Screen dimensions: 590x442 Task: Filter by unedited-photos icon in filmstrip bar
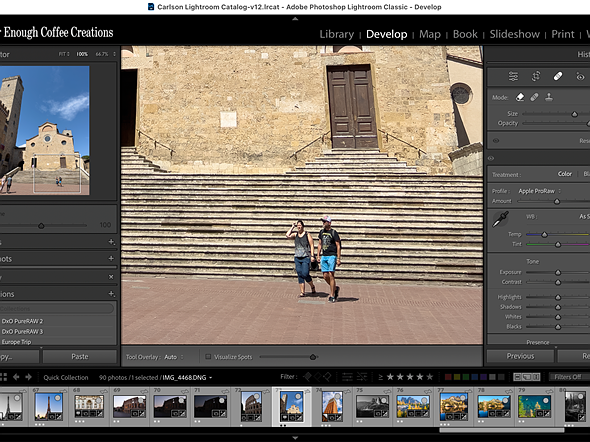coord(362,377)
